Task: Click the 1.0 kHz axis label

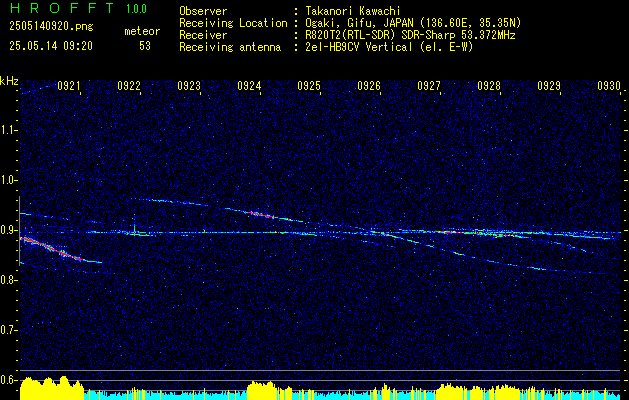Action: tap(8, 180)
